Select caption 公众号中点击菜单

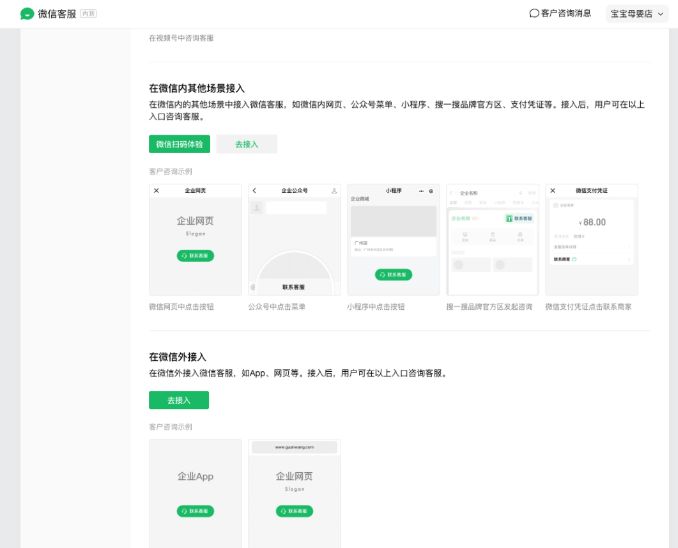277,307
